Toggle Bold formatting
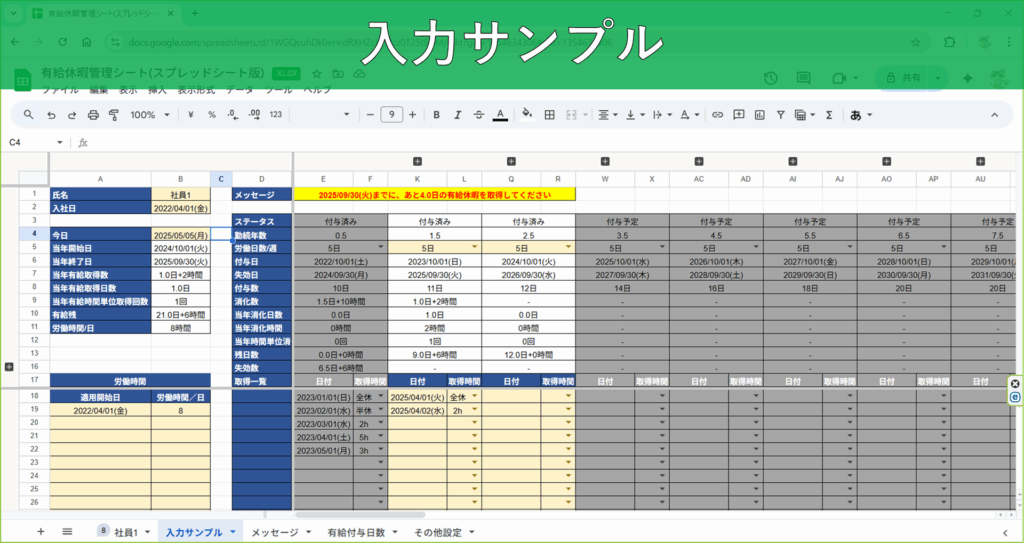This screenshot has height=543, width=1024. click(436, 114)
